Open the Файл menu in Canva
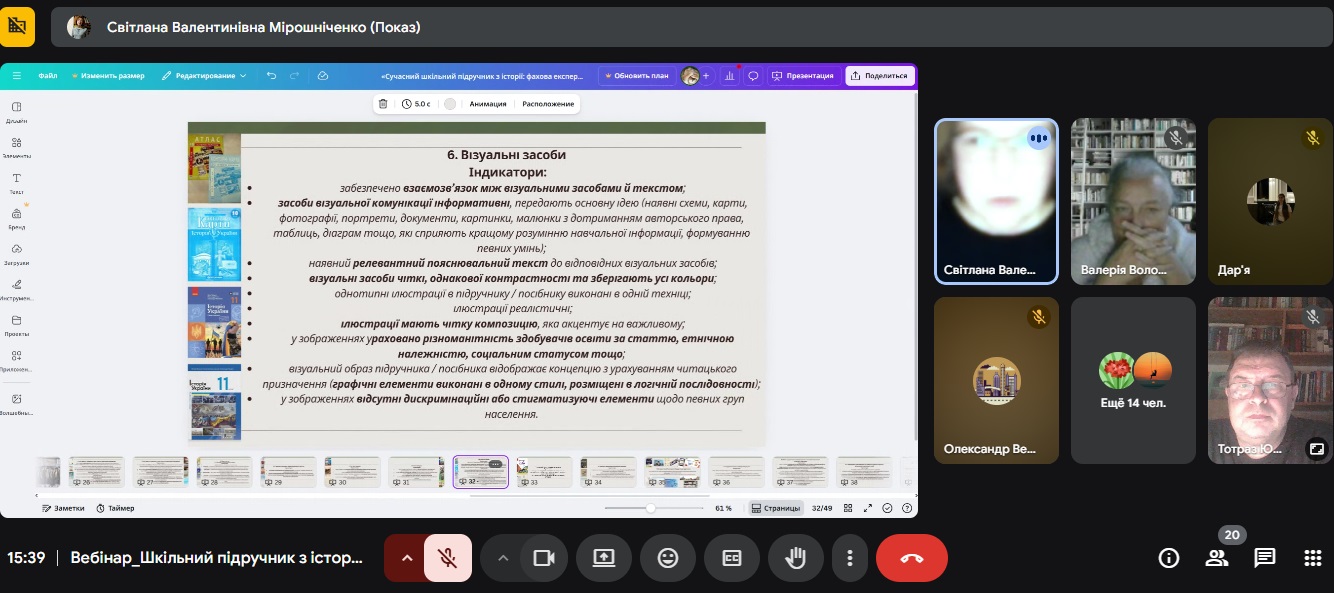Screen dimensions: 1334x593 tap(48, 76)
